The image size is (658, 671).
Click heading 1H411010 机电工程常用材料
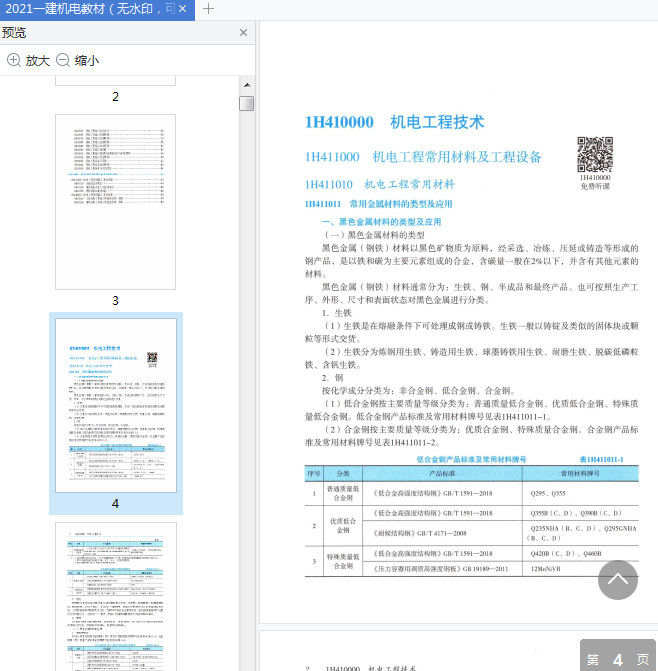point(379,184)
